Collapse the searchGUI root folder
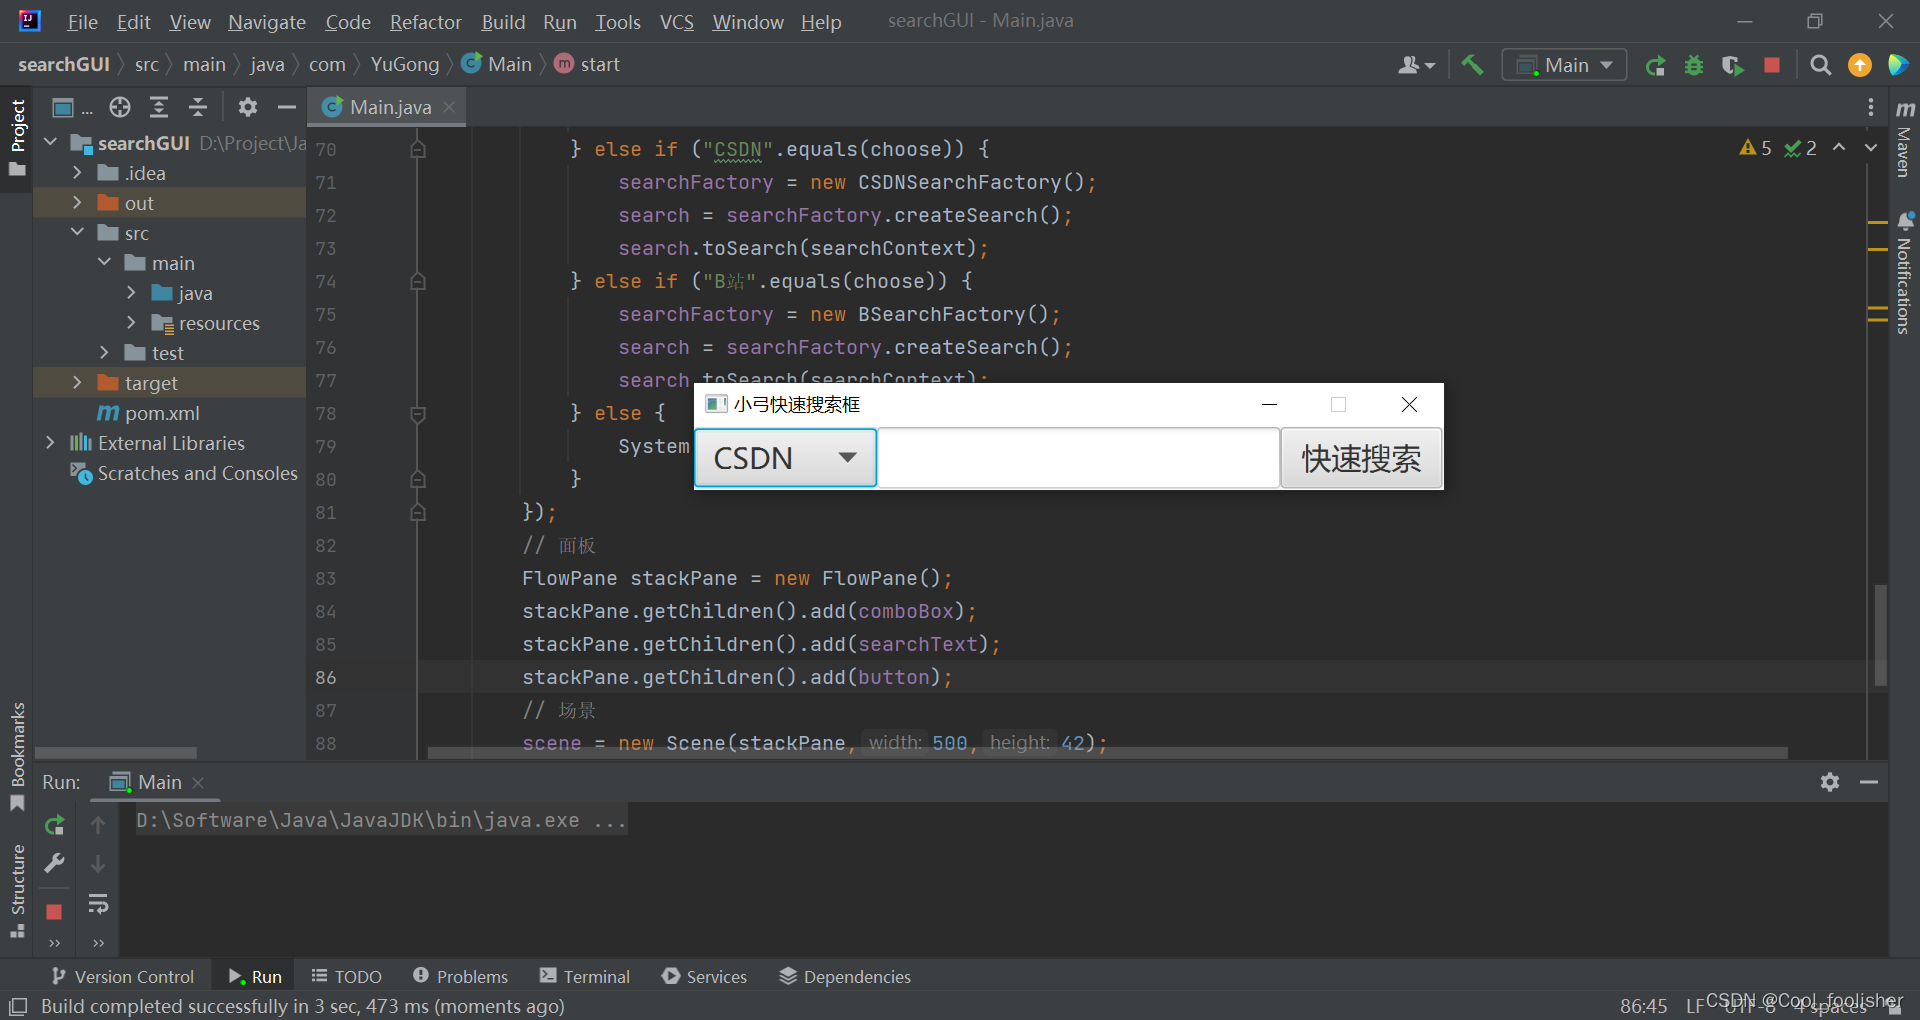This screenshot has height=1020, width=1920. (x=51, y=143)
